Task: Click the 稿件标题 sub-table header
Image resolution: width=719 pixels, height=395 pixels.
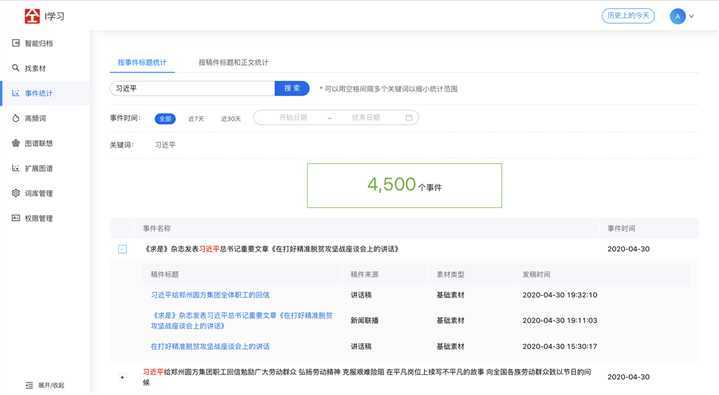Action: tap(165, 274)
